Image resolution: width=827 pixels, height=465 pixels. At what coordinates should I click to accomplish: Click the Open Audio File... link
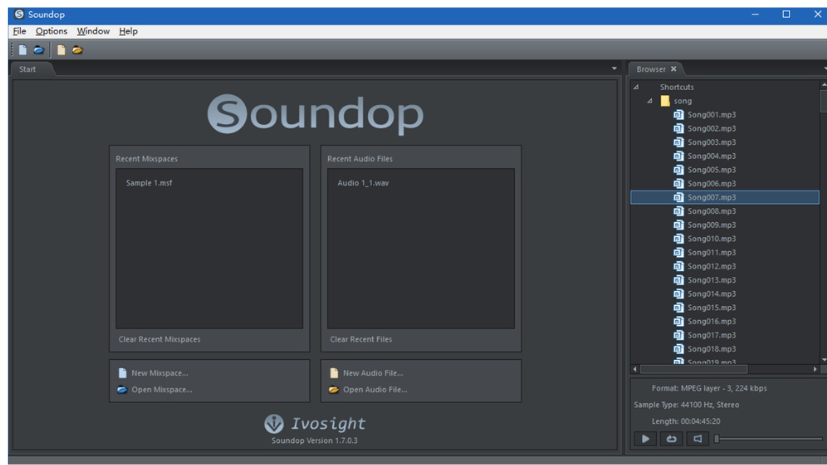374,390
